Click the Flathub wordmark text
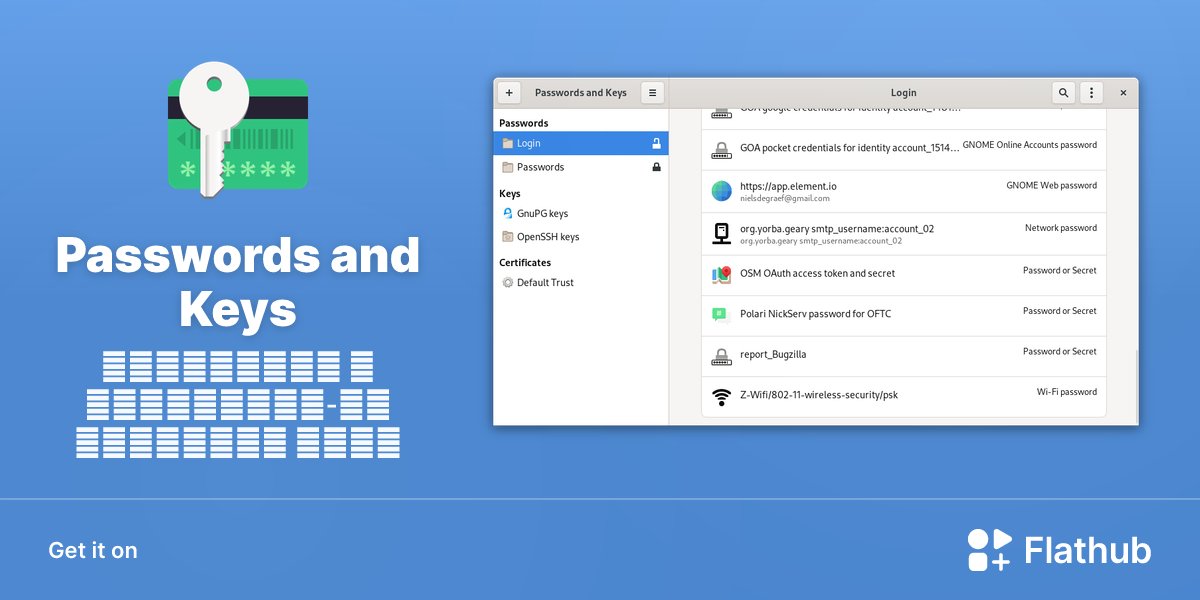 click(1088, 550)
